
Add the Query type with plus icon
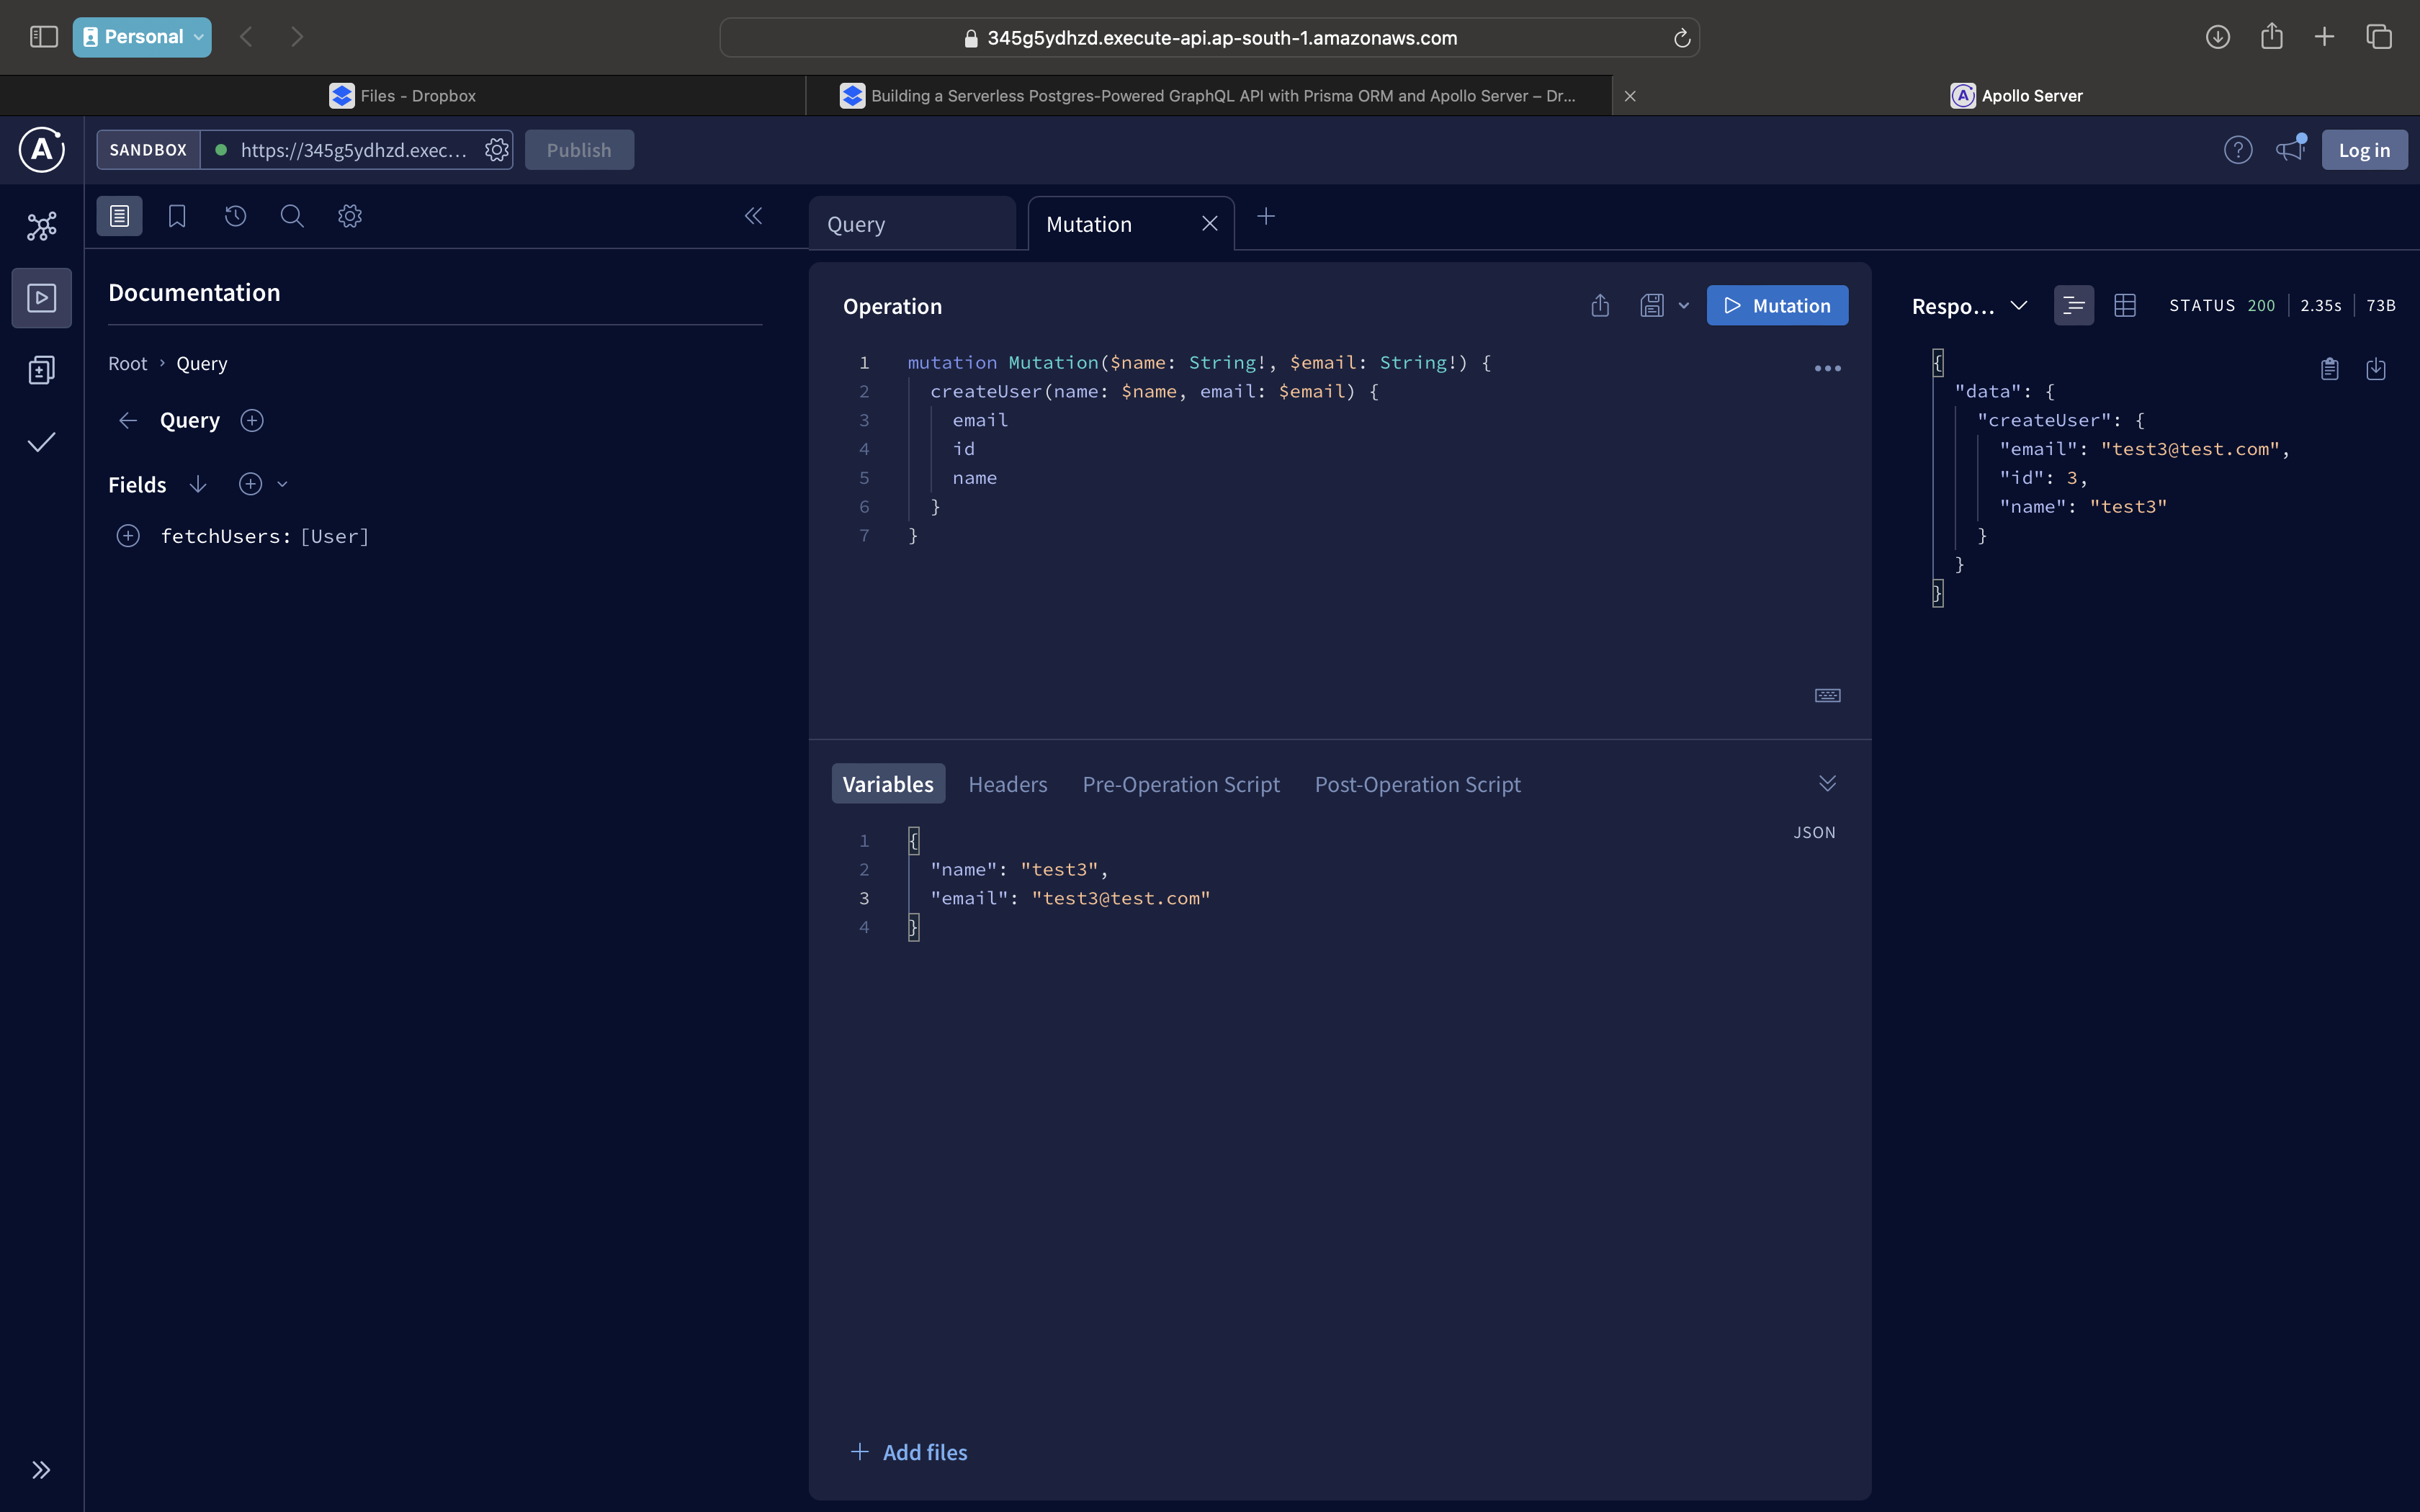click(x=252, y=420)
